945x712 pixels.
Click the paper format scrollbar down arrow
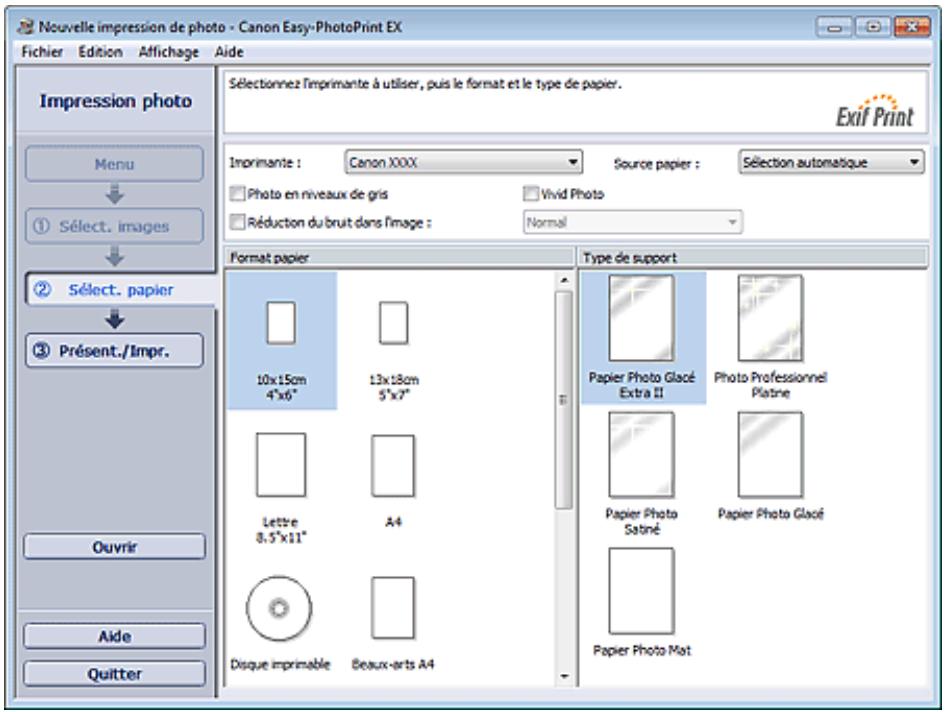tap(564, 676)
